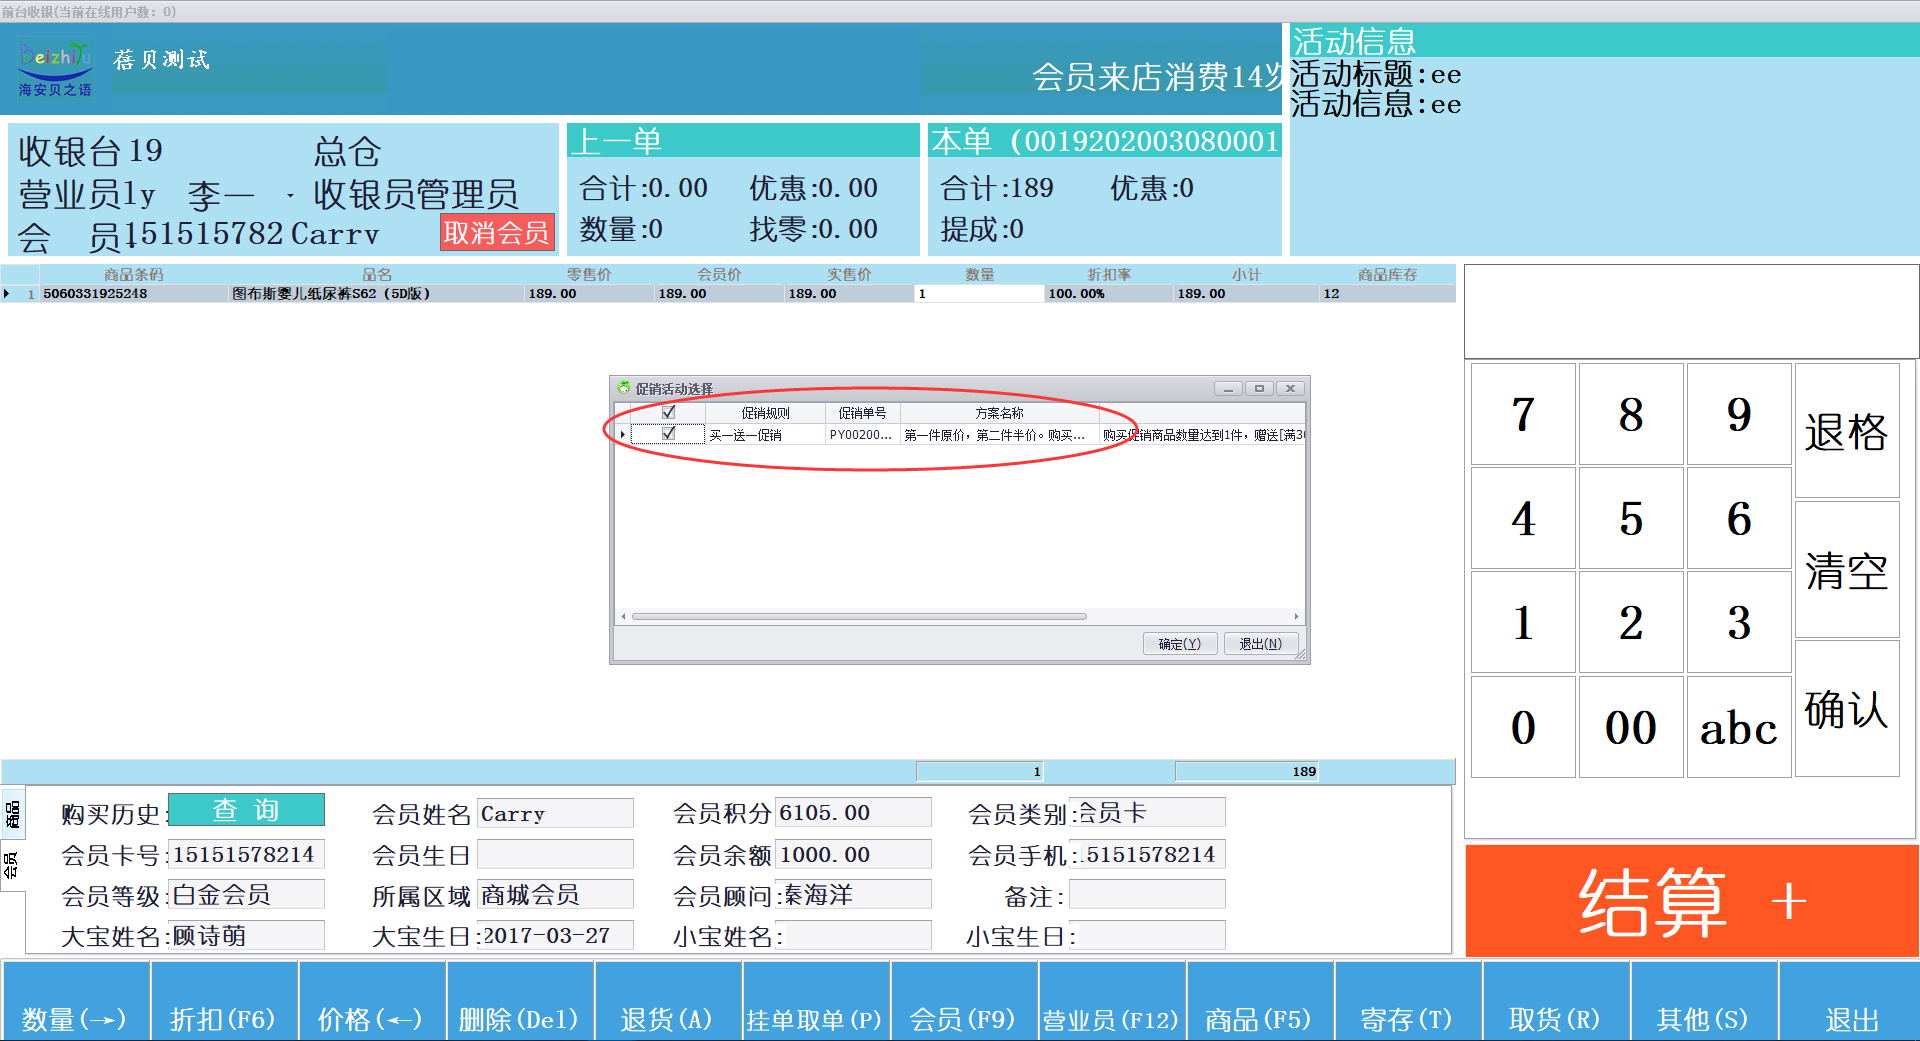Click the 会员姓名 field showing Carry
1920x1041 pixels.
tap(555, 813)
